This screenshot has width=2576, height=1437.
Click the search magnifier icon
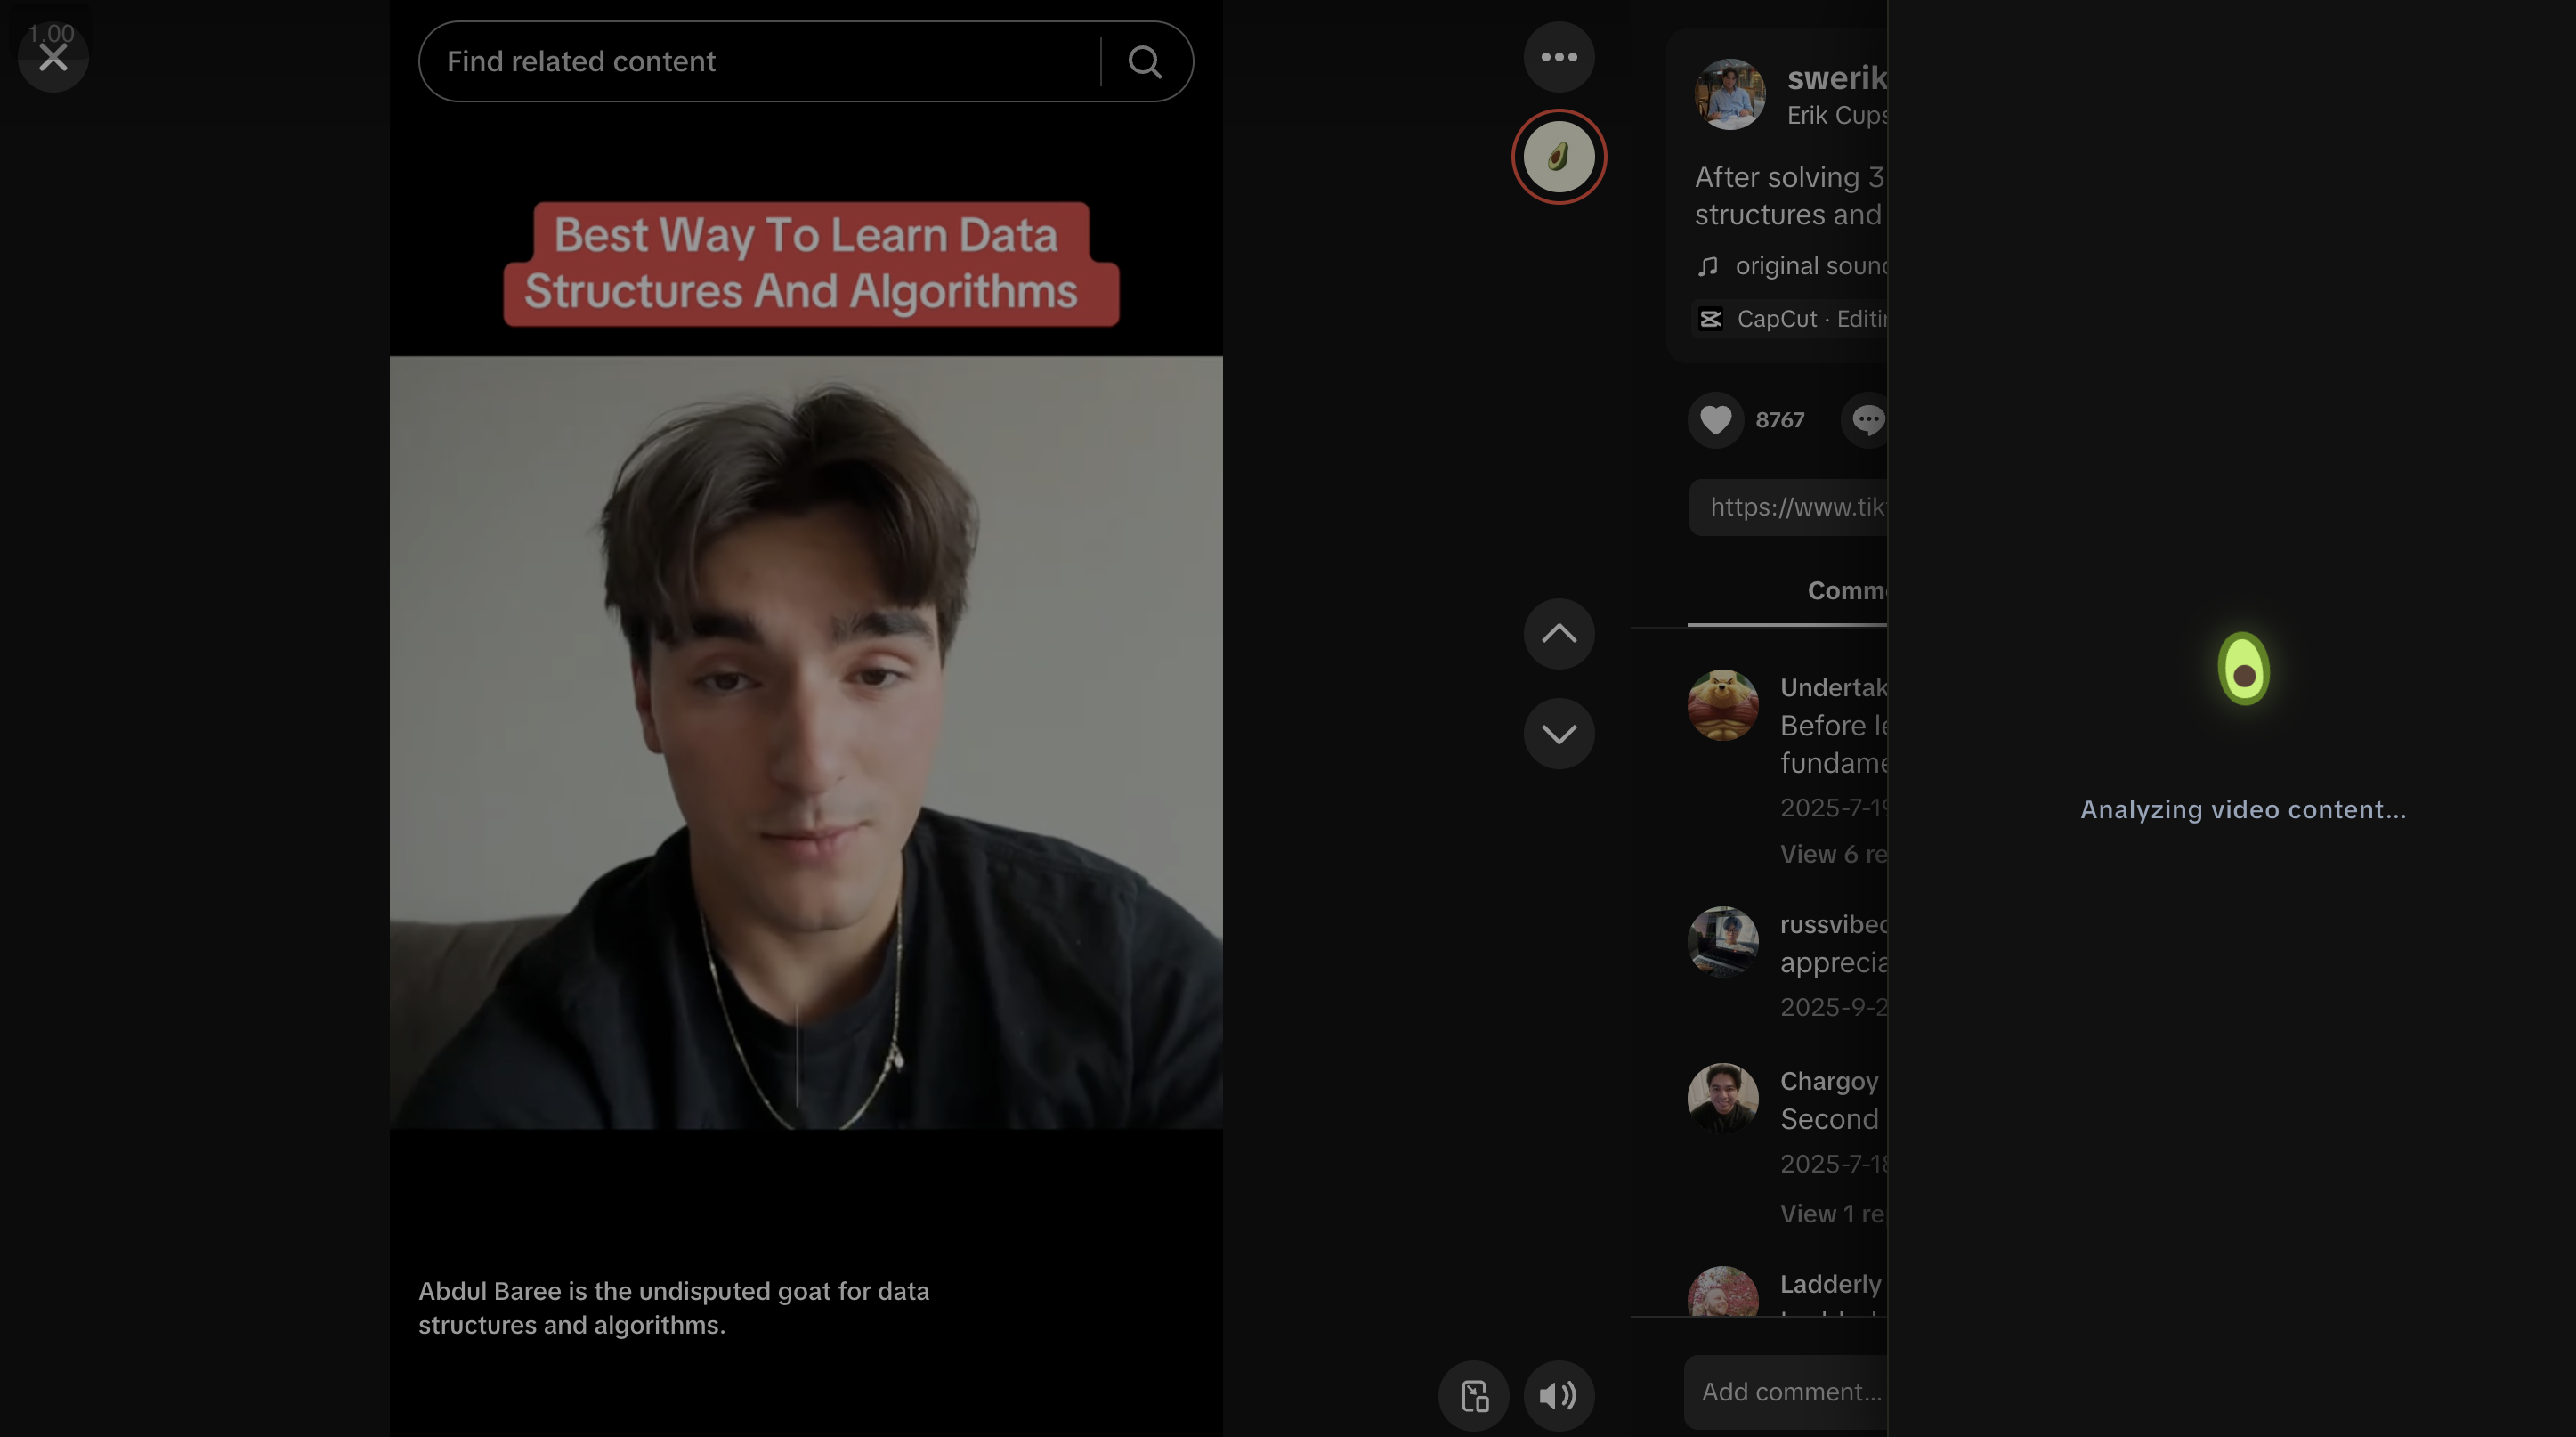click(1145, 62)
